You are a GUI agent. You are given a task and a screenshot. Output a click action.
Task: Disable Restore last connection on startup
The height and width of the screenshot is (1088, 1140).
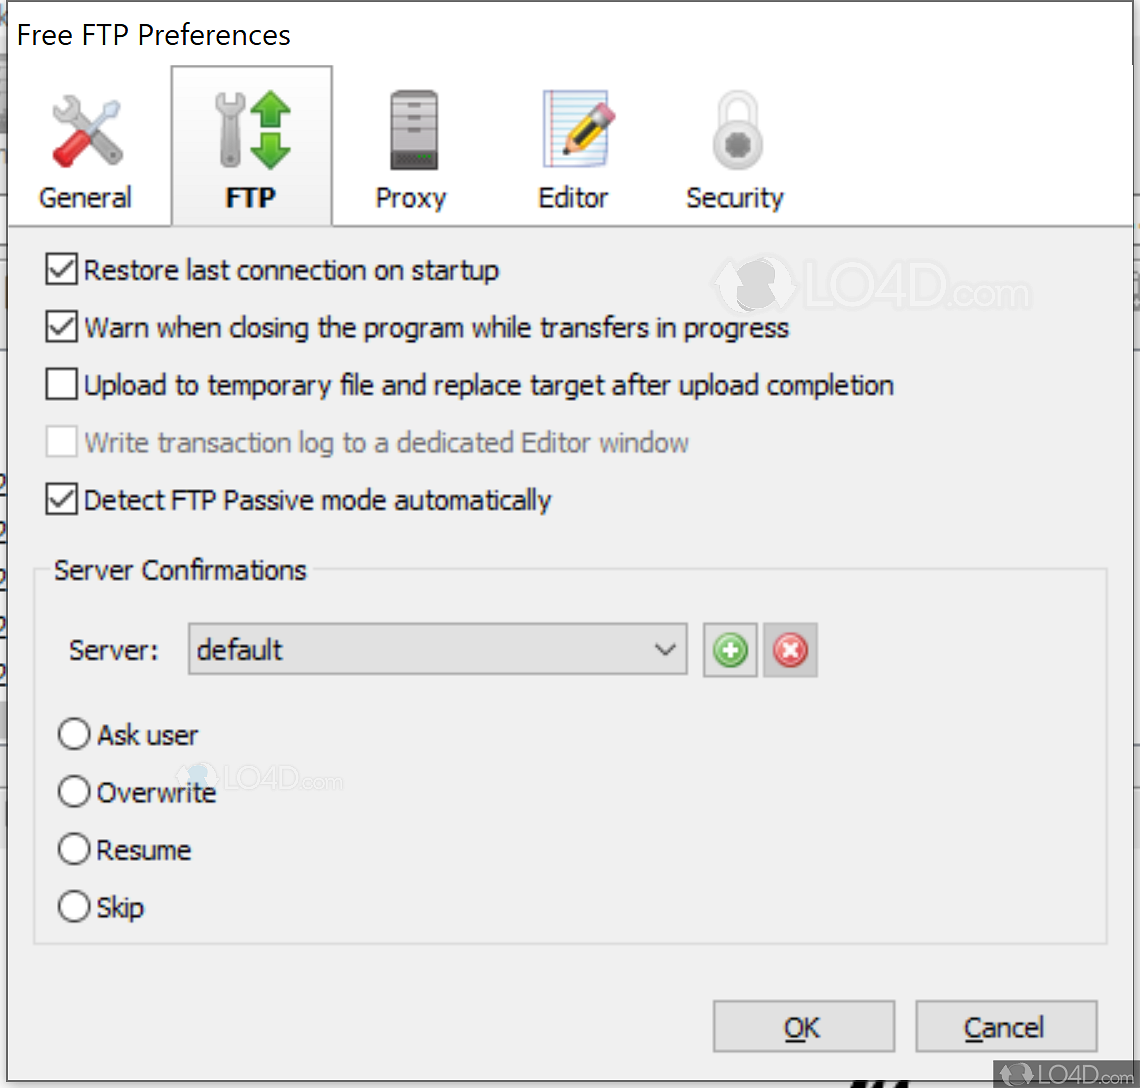pyautogui.click(x=61, y=269)
